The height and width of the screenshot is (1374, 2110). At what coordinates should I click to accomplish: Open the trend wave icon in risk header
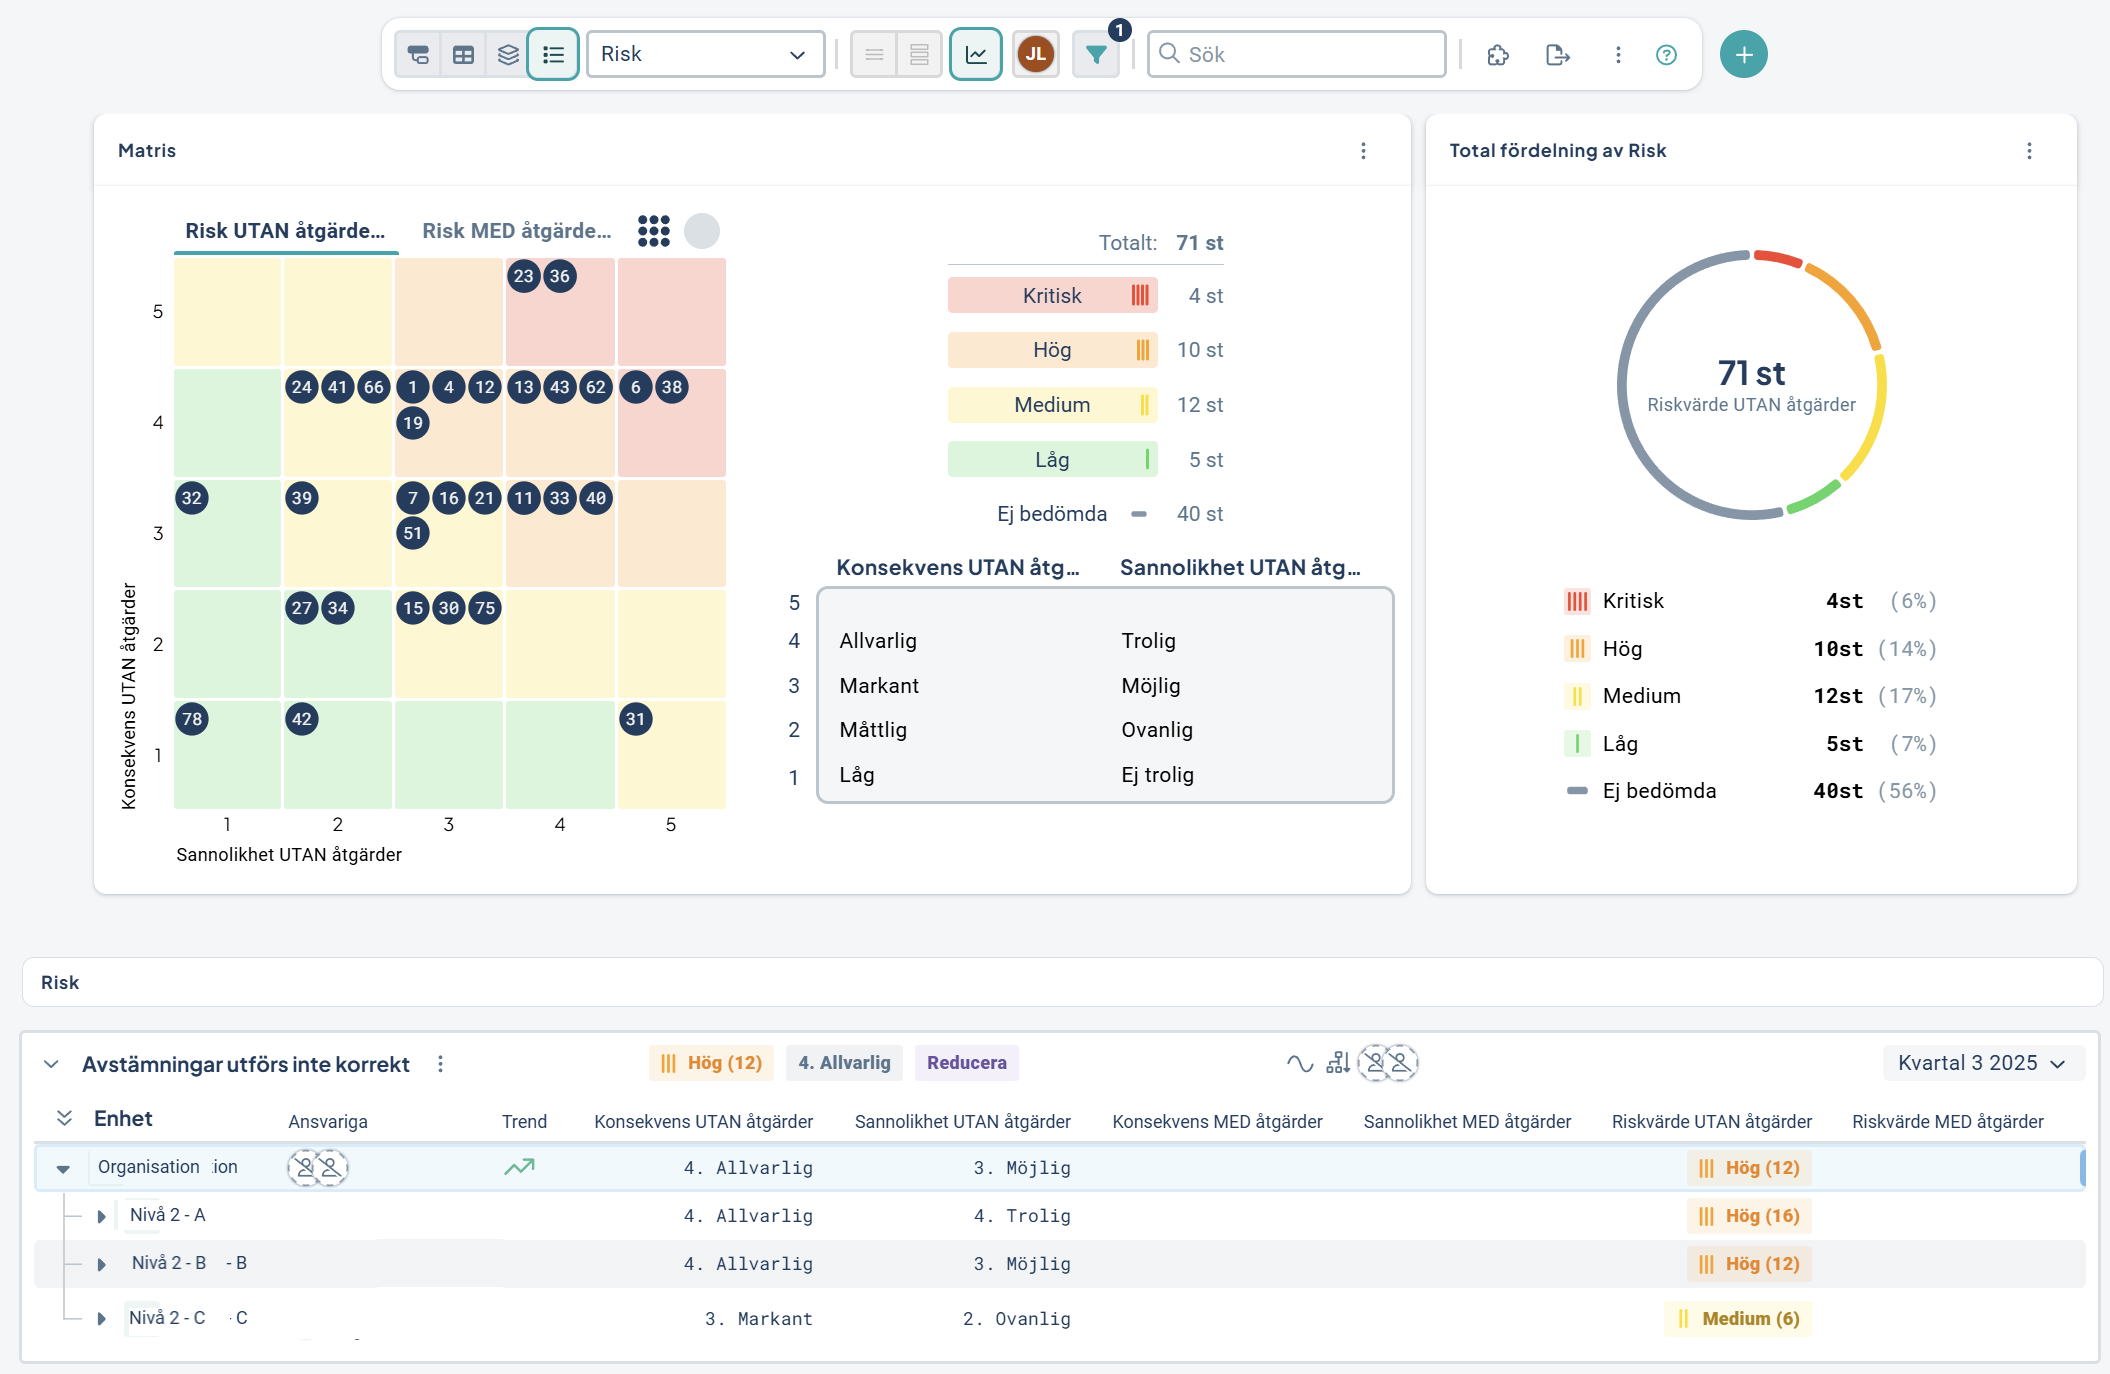point(1300,1063)
